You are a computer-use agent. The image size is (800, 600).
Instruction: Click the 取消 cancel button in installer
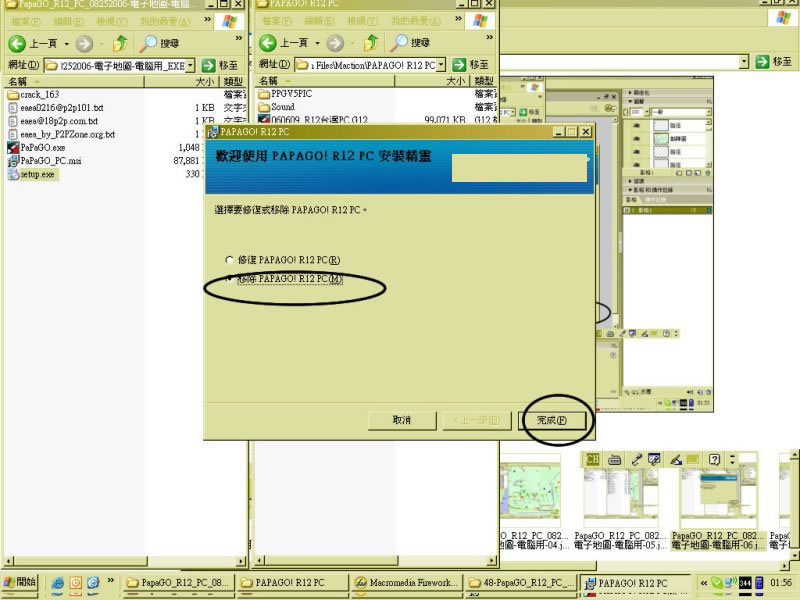402,420
